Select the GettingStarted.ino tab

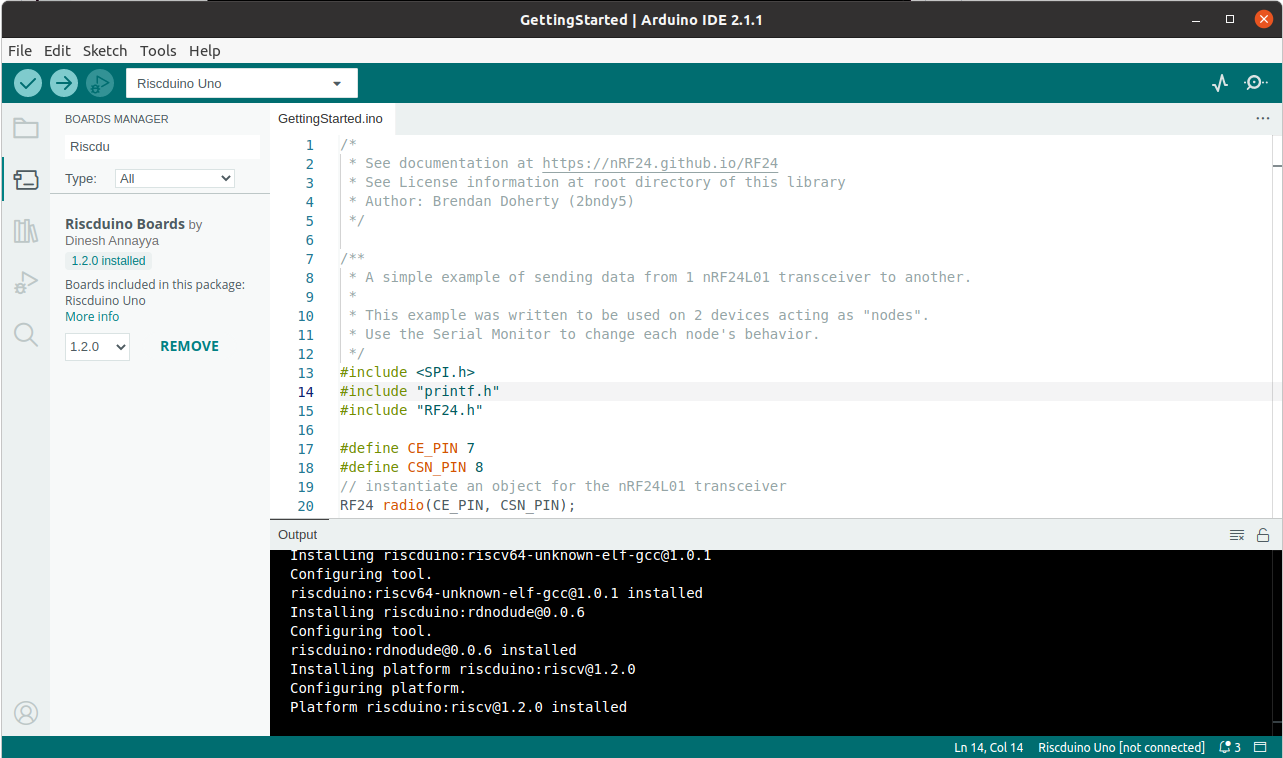click(331, 118)
